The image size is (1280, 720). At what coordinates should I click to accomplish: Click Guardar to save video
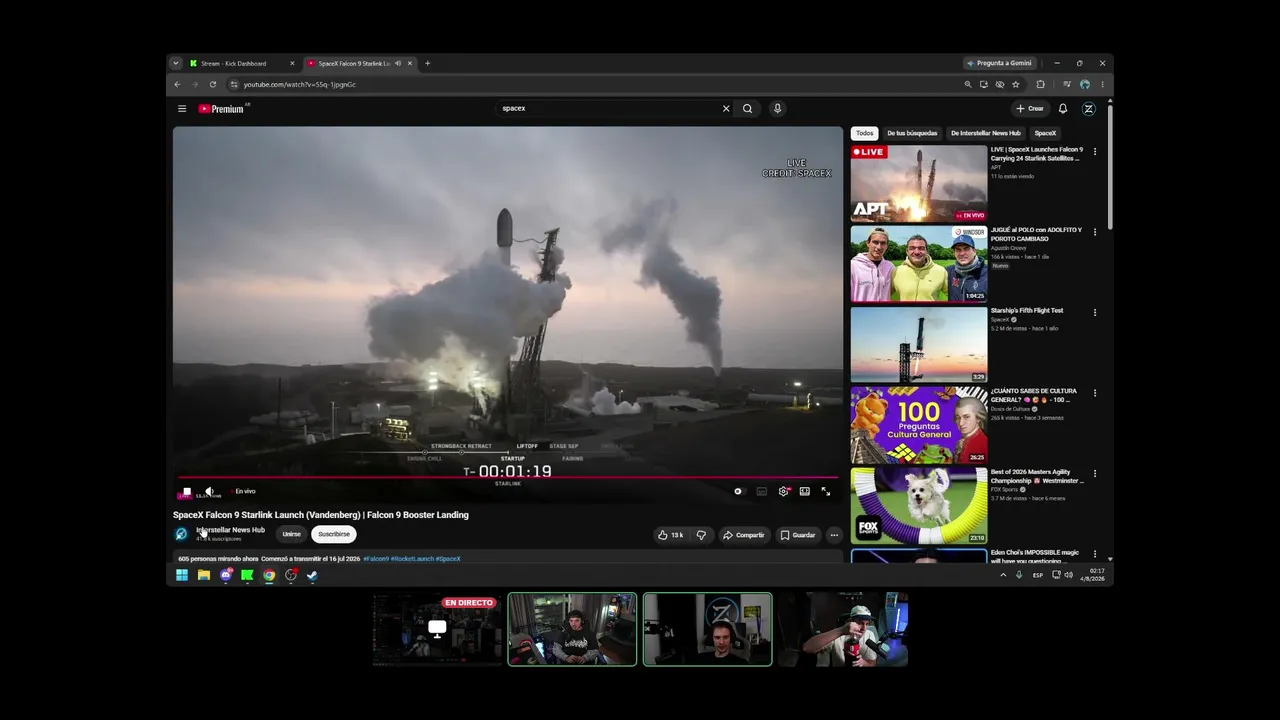(798, 536)
